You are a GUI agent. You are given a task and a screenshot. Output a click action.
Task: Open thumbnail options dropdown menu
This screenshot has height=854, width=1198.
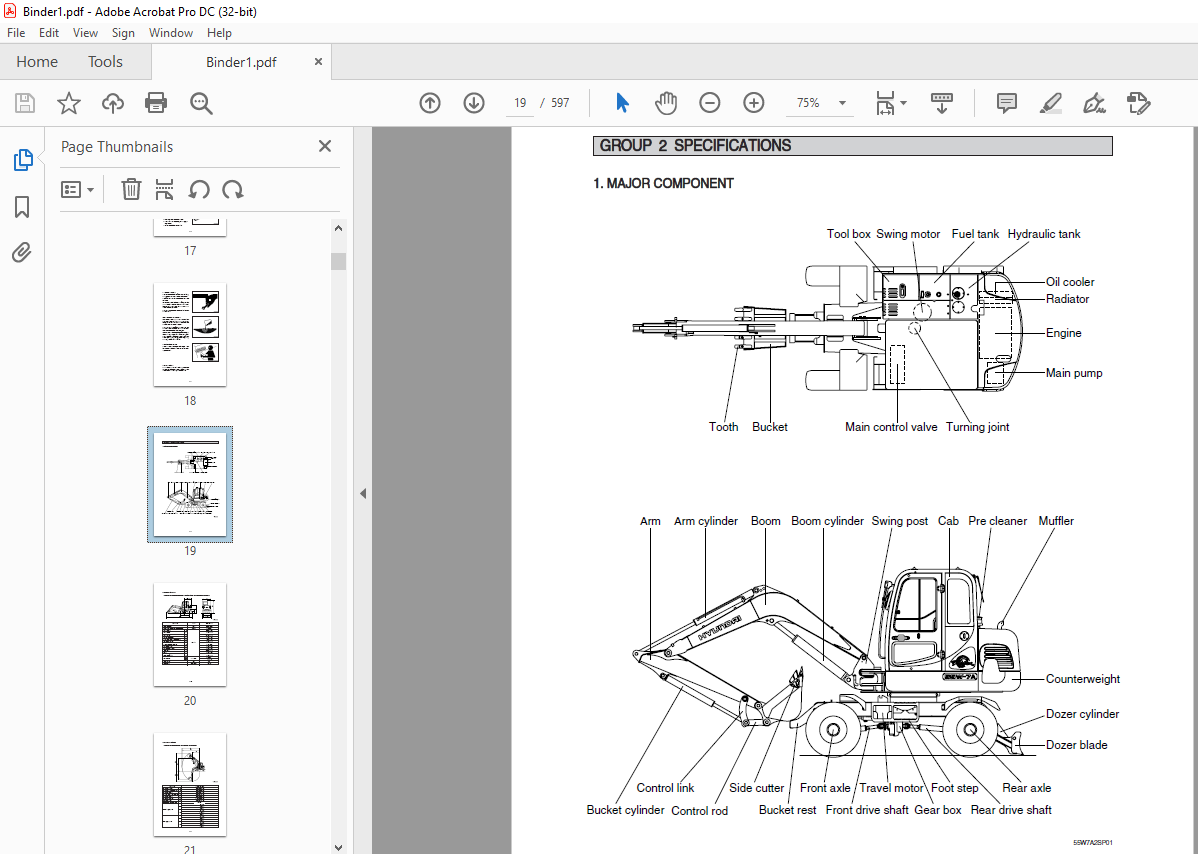point(77,189)
